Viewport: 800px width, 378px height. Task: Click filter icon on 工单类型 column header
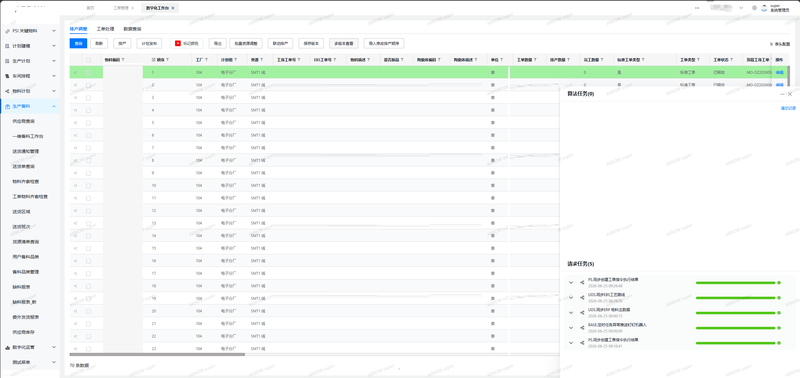(697, 60)
